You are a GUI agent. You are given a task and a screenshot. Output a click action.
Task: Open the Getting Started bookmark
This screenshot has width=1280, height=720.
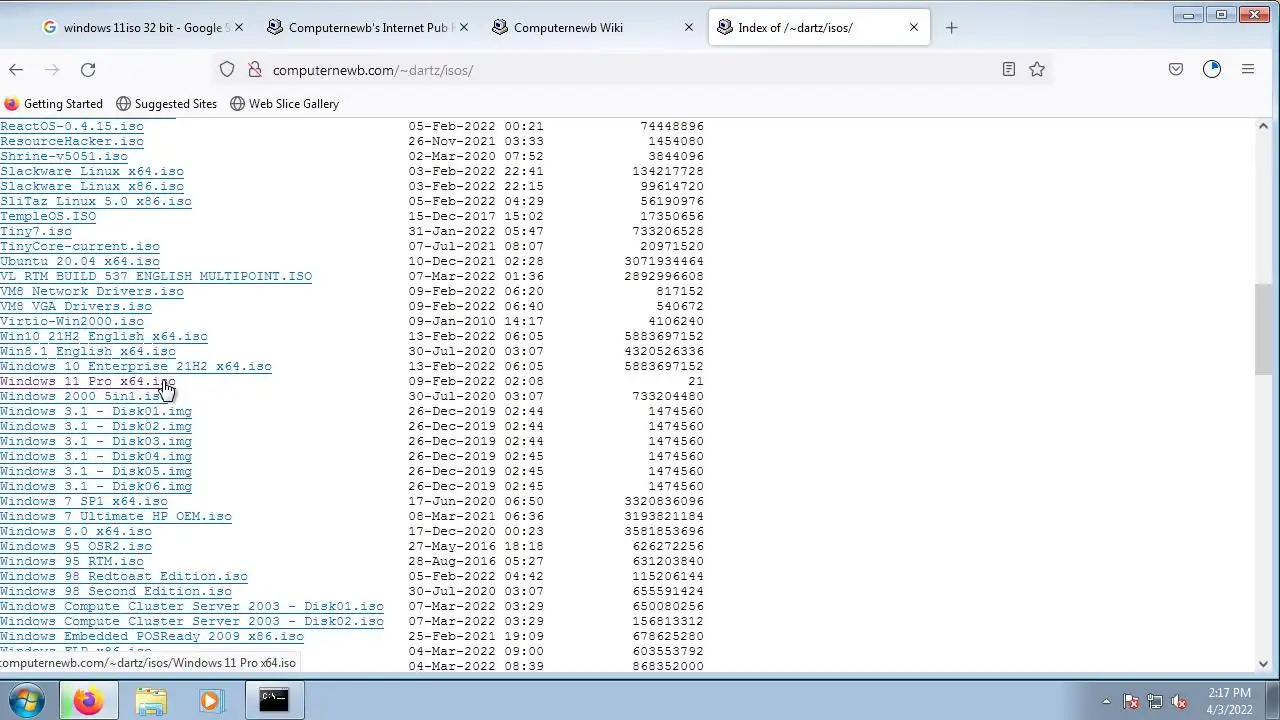(x=54, y=103)
